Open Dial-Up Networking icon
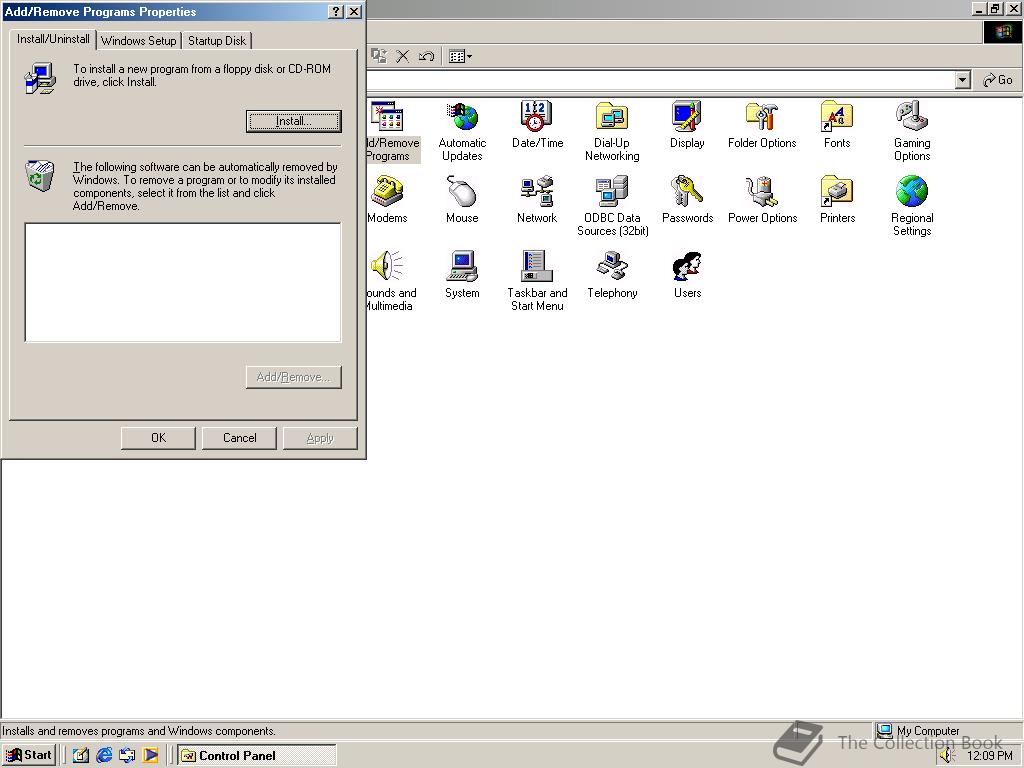 (612, 131)
